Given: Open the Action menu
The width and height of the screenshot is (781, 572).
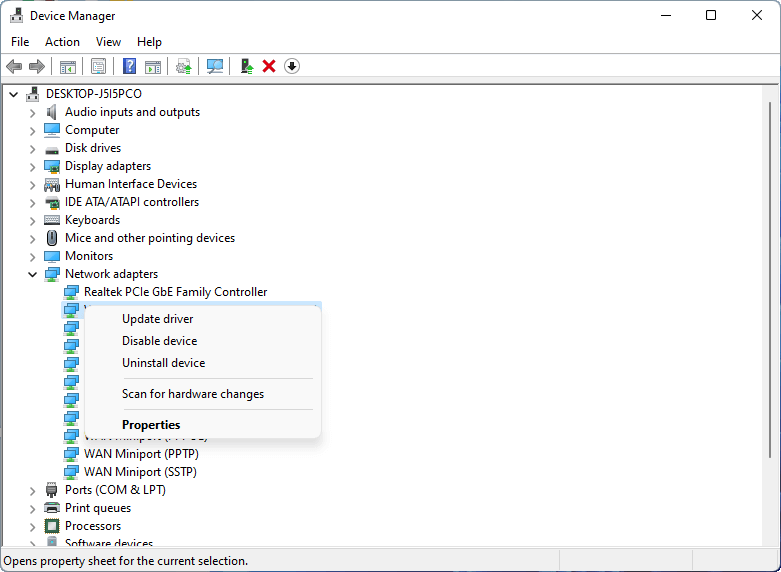Looking at the screenshot, I should (x=62, y=42).
